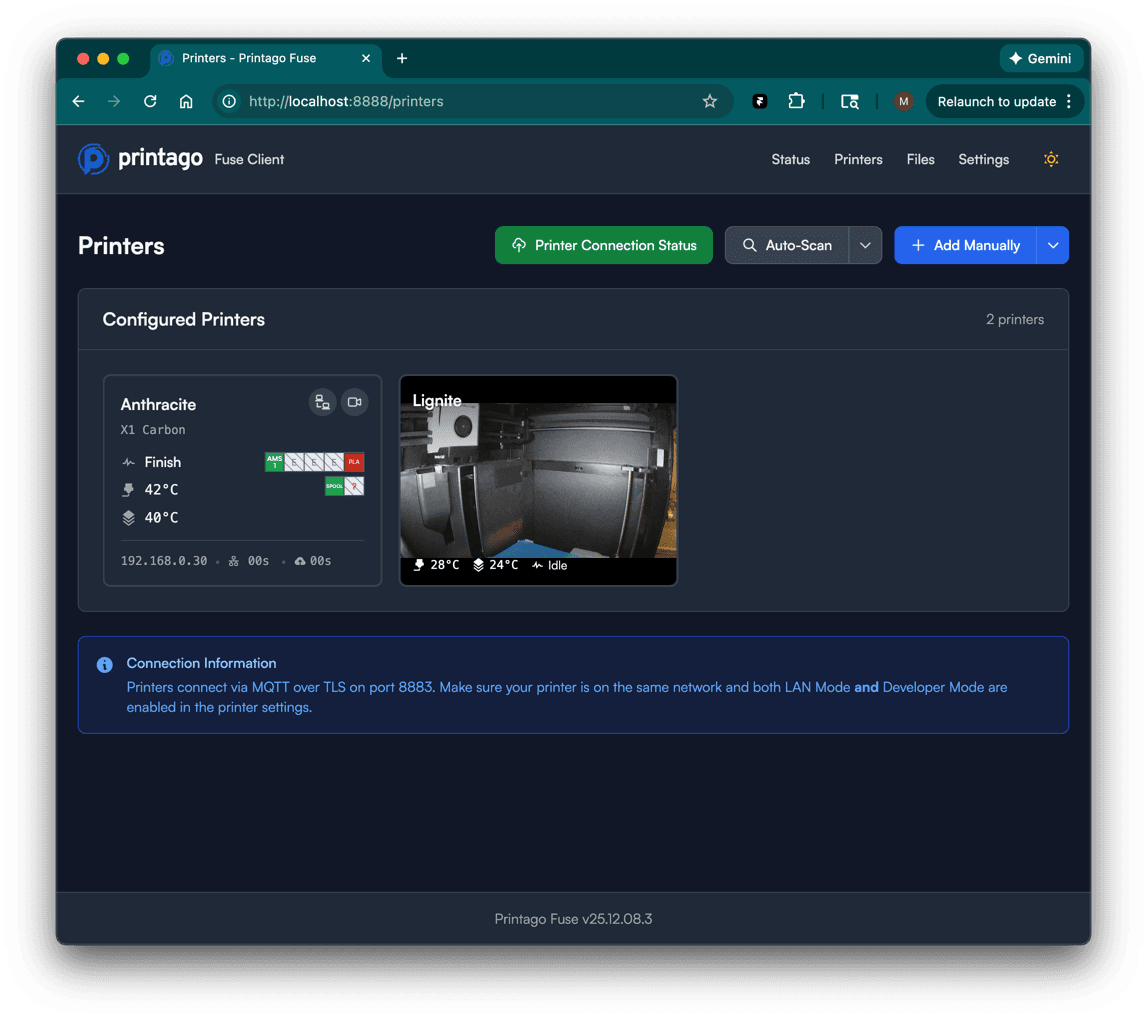
Task: Expand the Auto-Scan dropdown arrow
Action: 865,245
